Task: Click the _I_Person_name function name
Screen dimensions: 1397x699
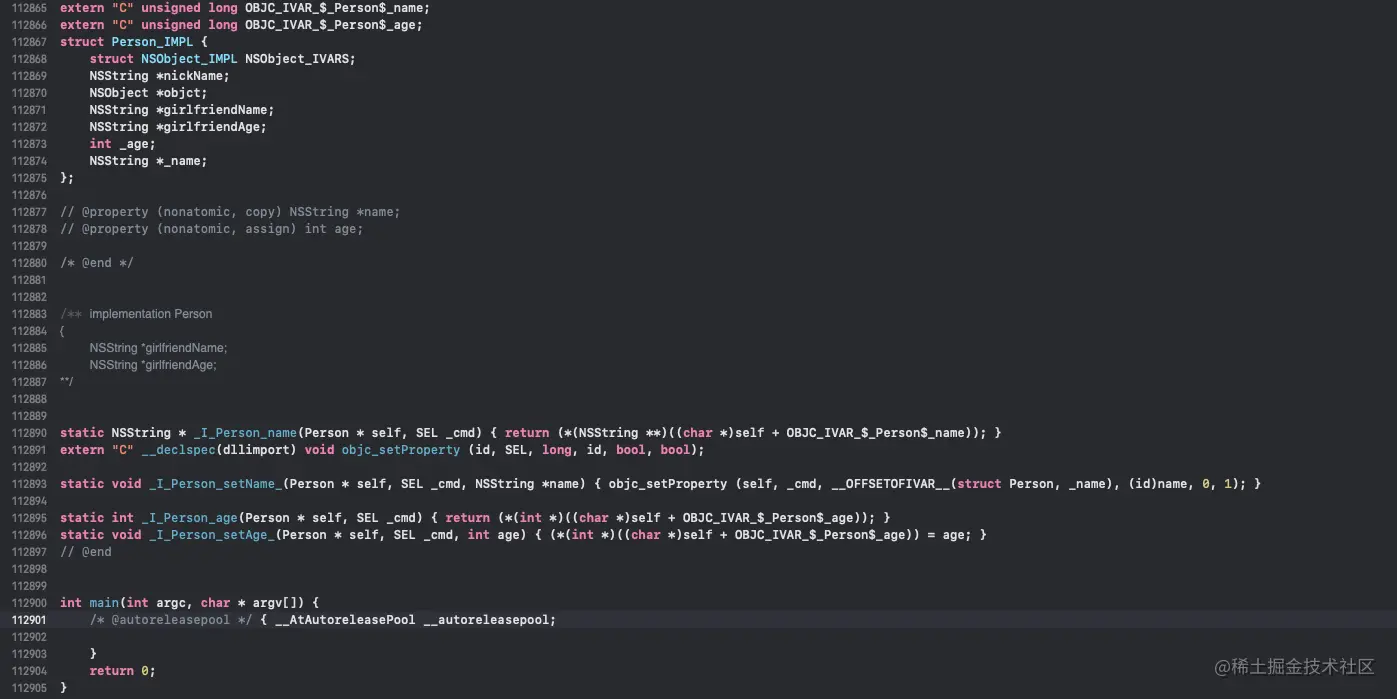Action: point(244,433)
